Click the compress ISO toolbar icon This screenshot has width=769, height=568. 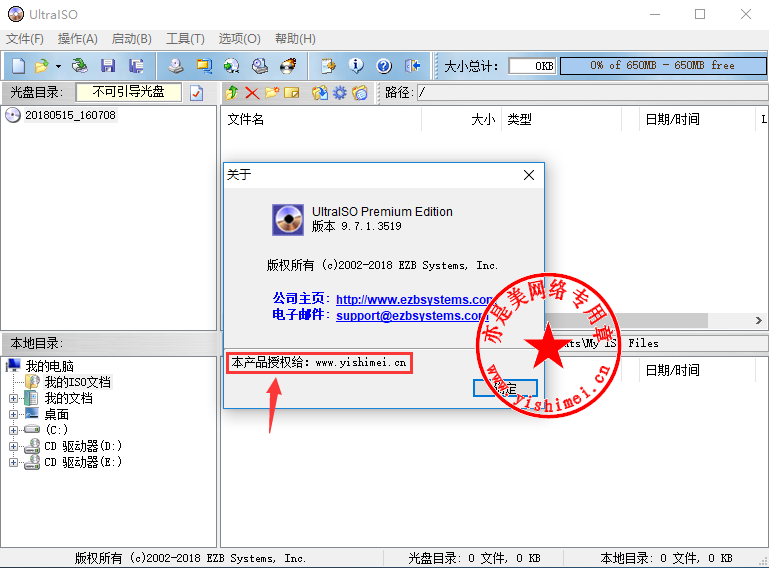tap(204, 66)
